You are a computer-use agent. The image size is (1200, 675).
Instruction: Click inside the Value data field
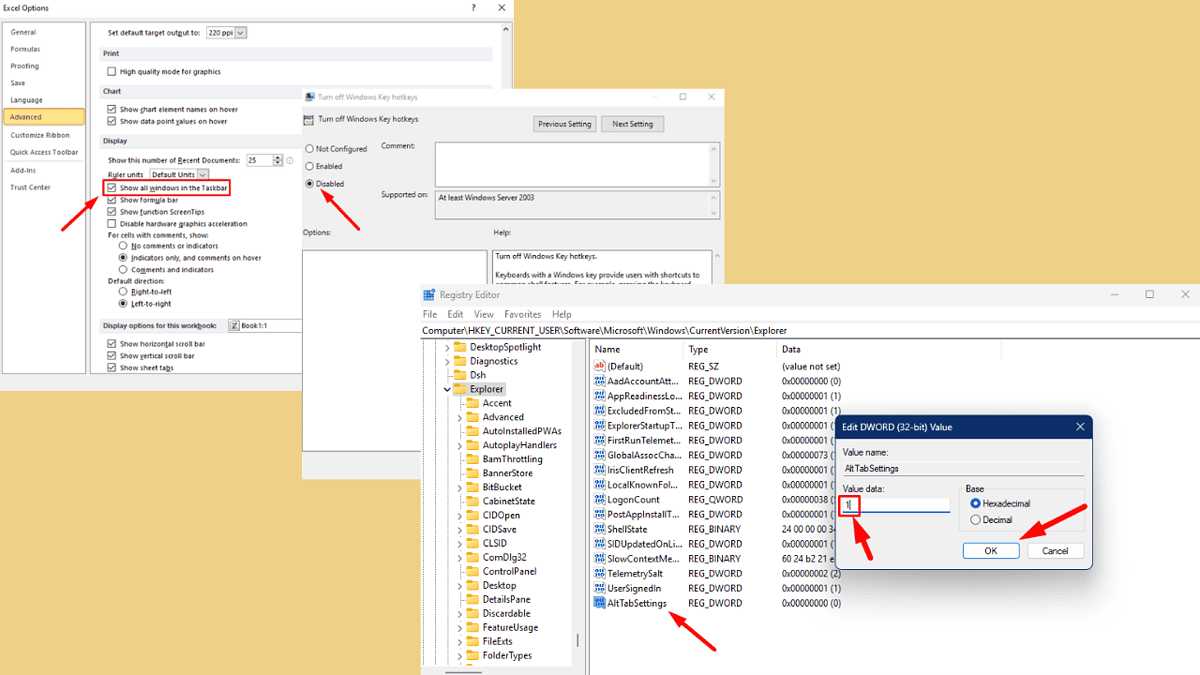tap(895, 505)
